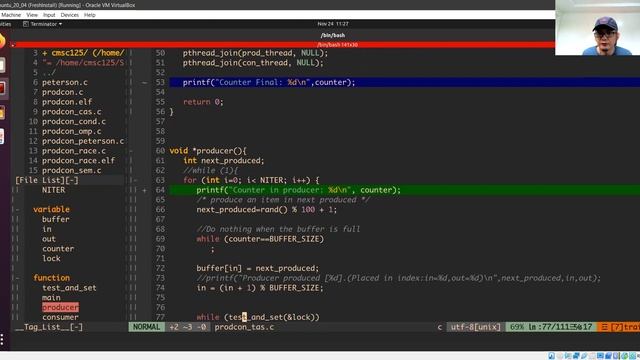640x360 pixels.
Task: Collapse the function tag group
Action: click(17, 278)
